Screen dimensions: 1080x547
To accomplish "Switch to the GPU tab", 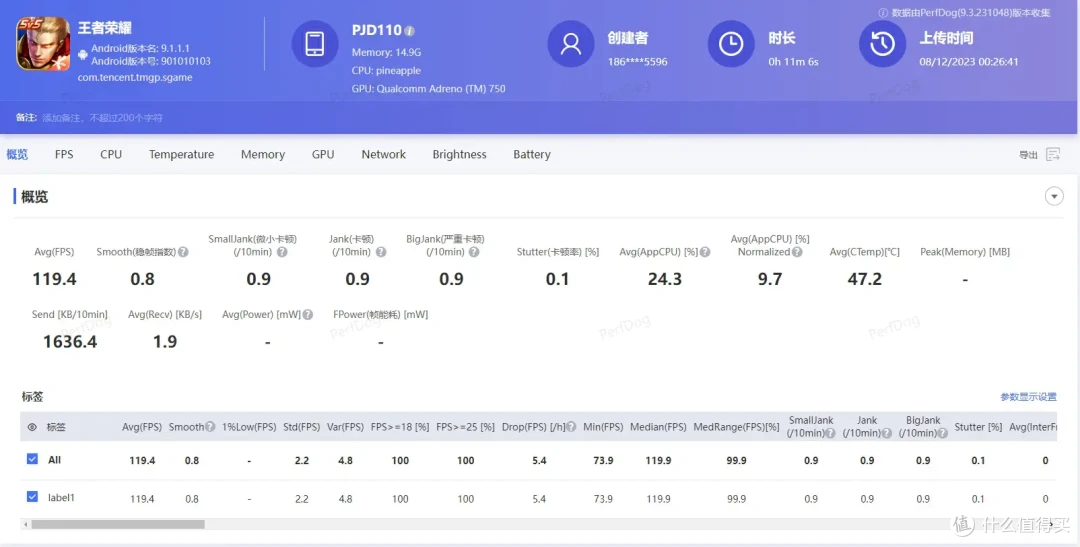I will coord(323,154).
